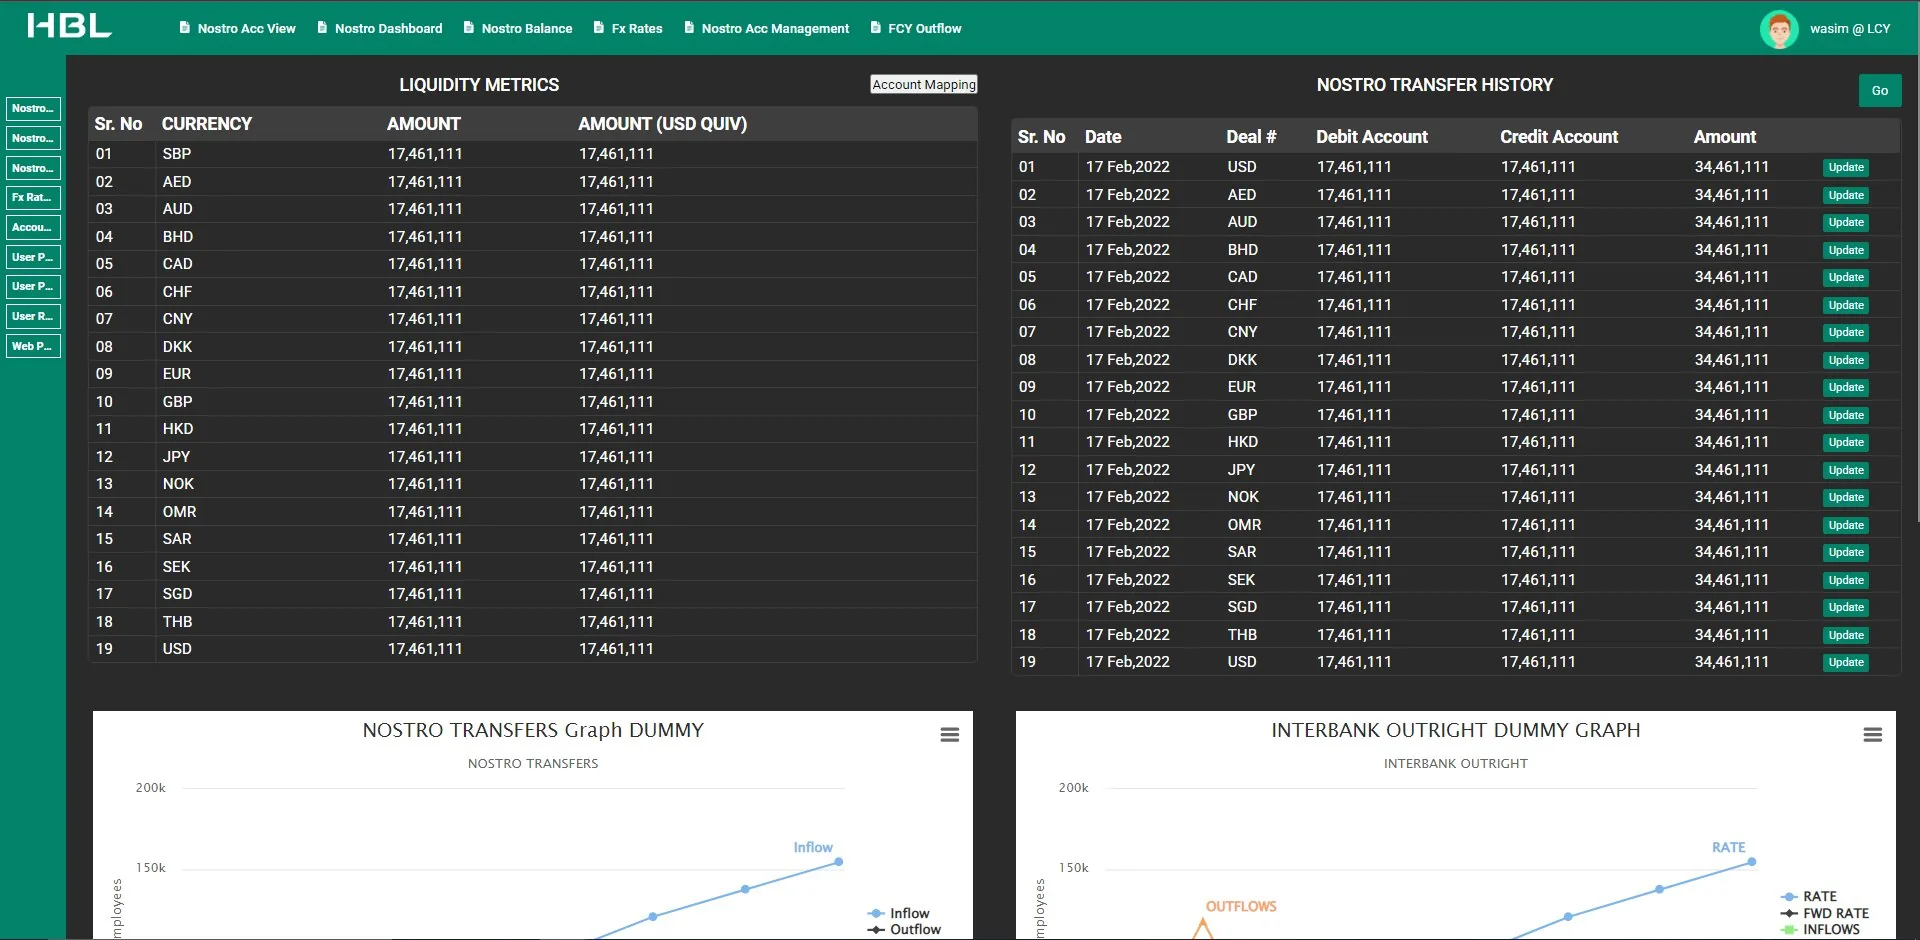Go to the Nostro Dashboard menu
Image resolution: width=1920 pixels, height=940 pixels.
point(388,29)
